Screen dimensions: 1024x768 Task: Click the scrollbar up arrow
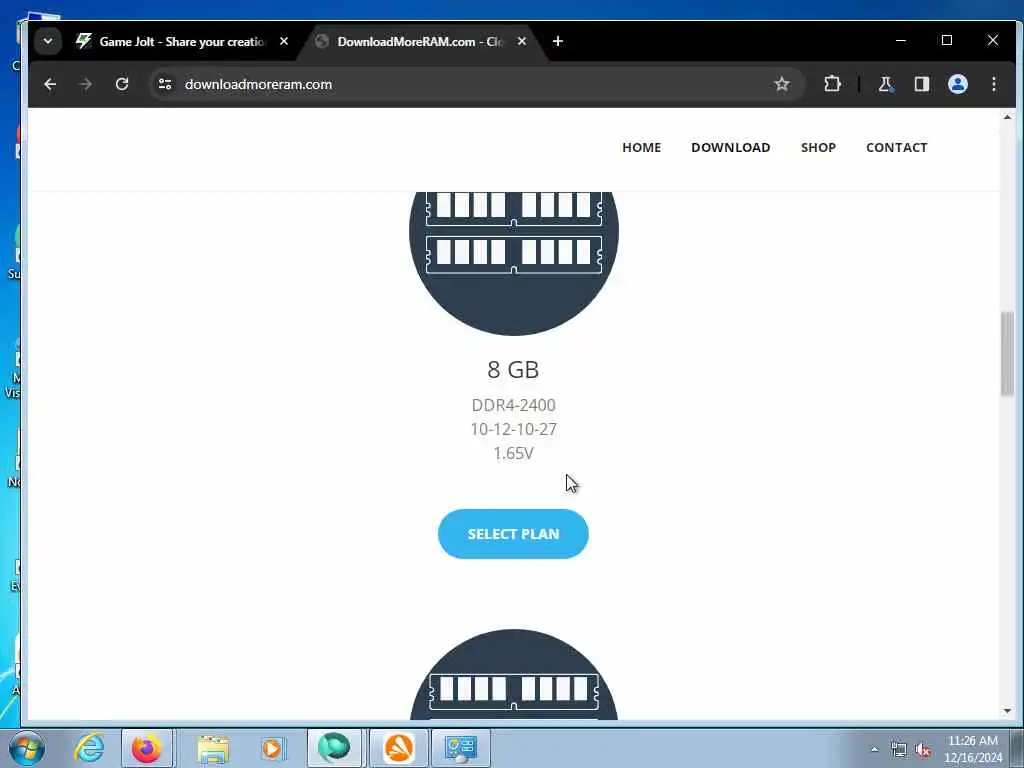(1007, 118)
